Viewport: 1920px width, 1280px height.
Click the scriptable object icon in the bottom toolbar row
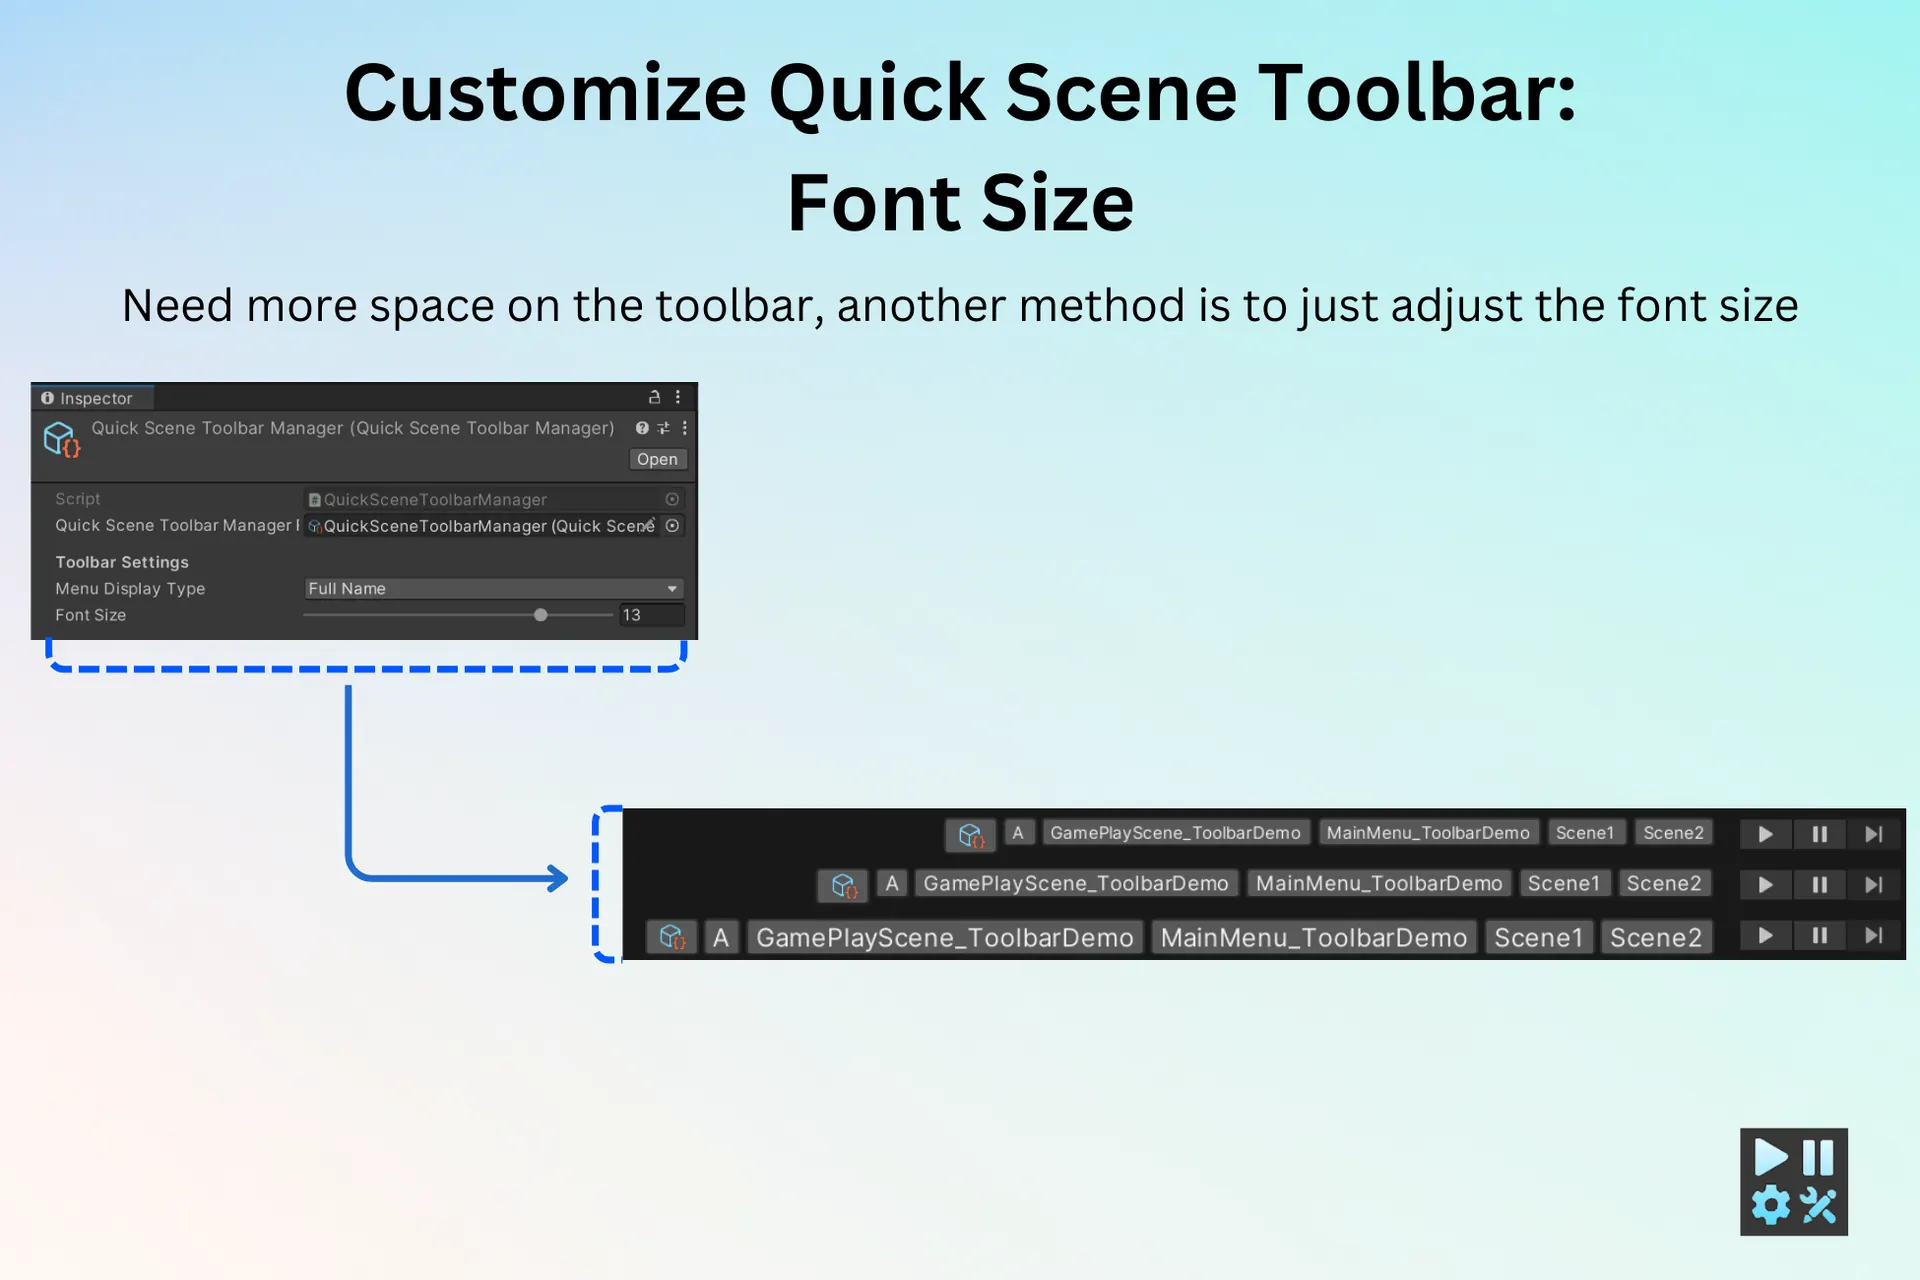point(671,938)
